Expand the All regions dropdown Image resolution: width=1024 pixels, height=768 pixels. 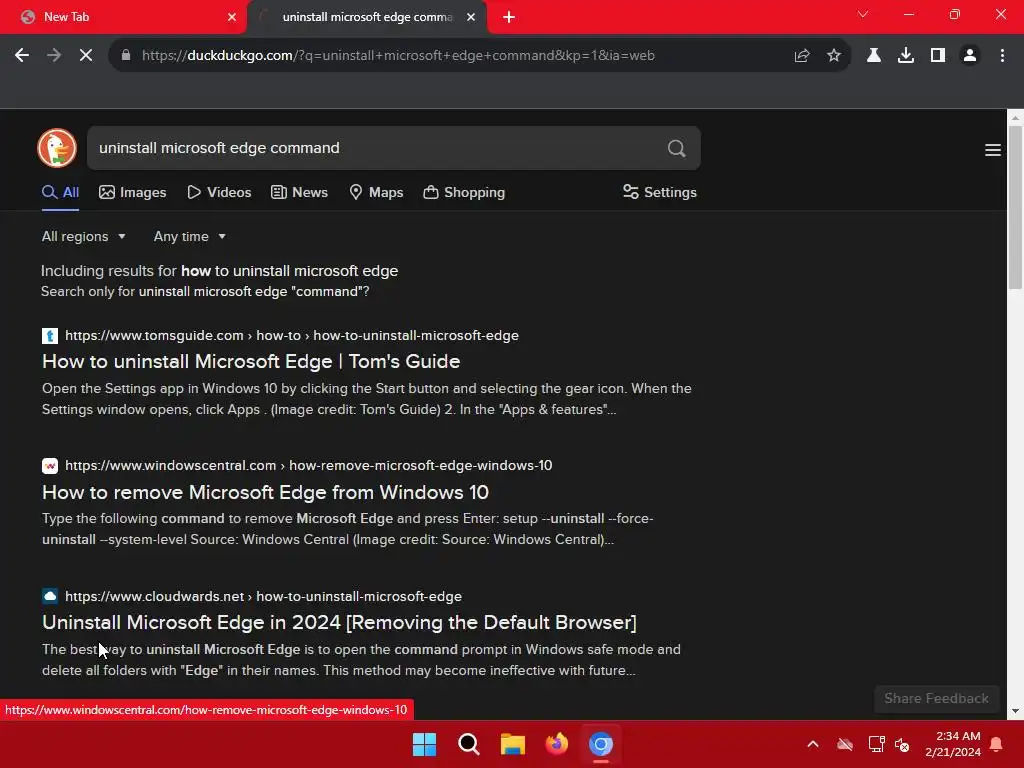tap(84, 236)
